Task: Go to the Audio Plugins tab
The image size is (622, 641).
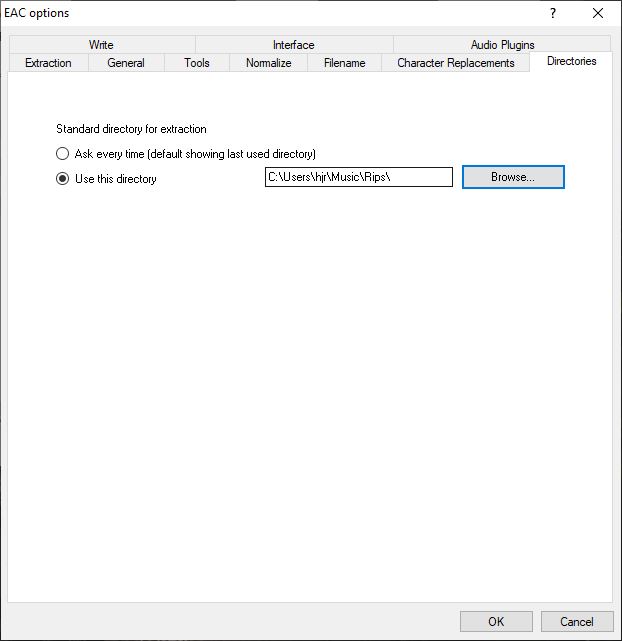Action: pyautogui.click(x=502, y=45)
